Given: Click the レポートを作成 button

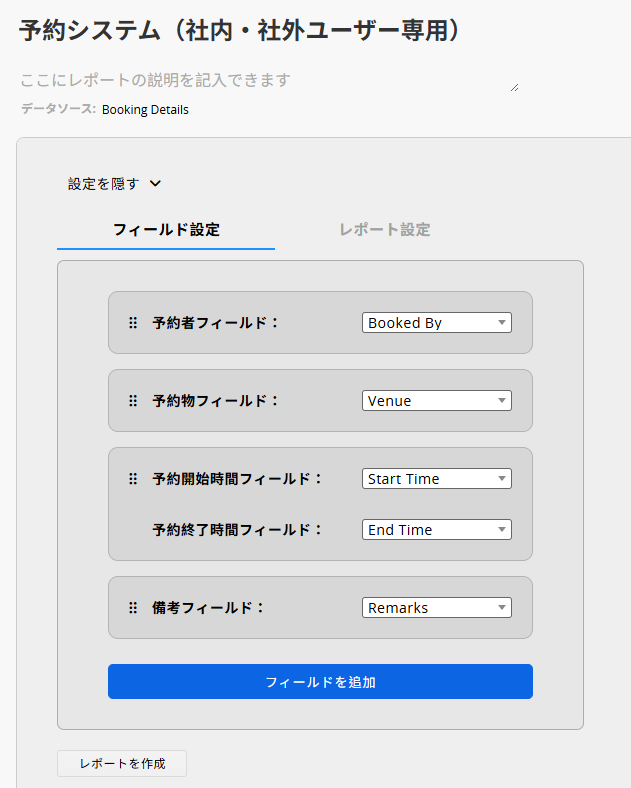Looking at the screenshot, I should pos(122,763).
